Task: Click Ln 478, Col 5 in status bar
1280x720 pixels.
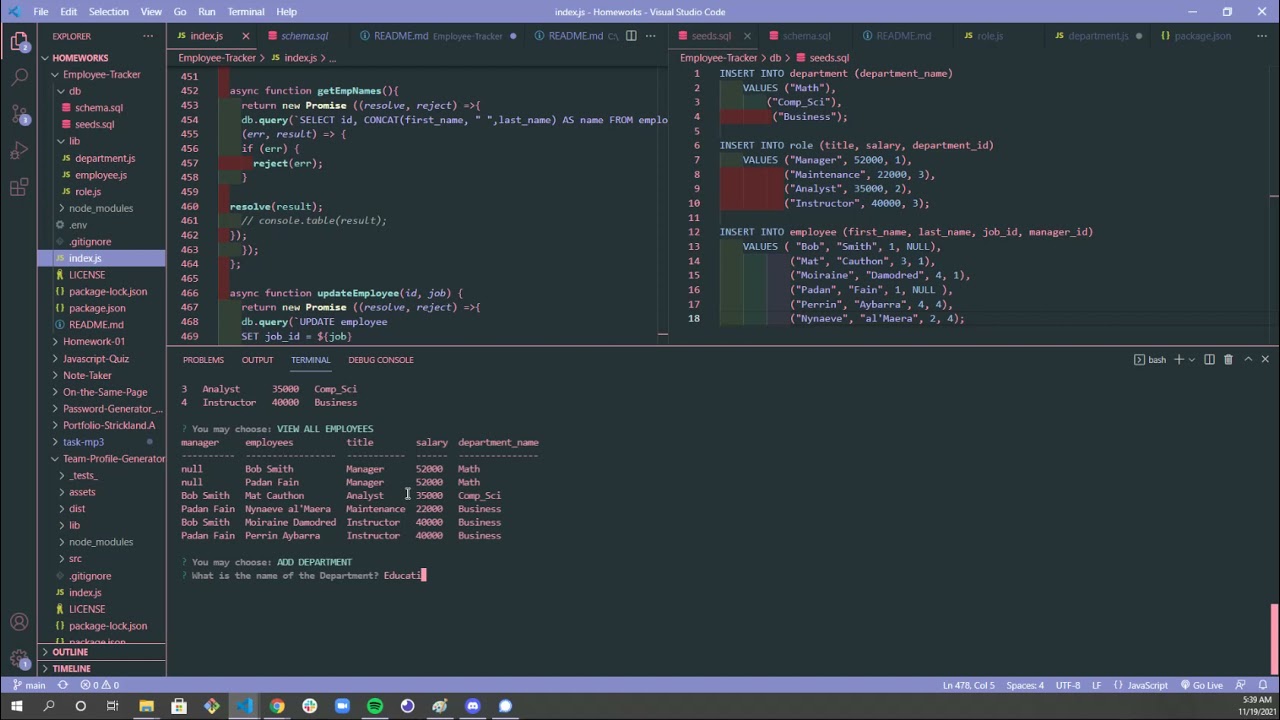Action: click(968, 685)
